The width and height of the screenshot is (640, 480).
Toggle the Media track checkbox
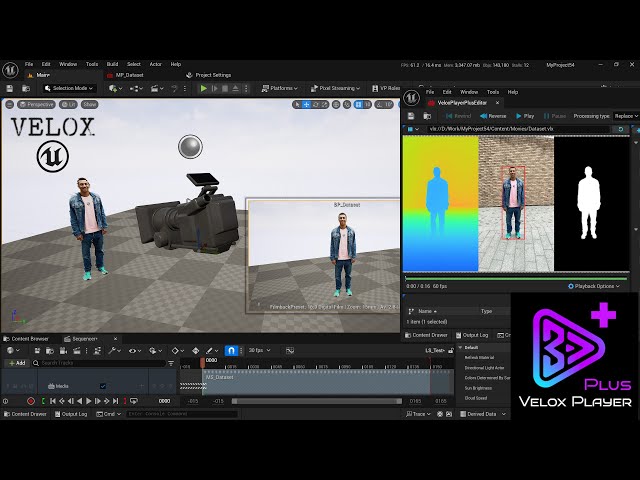(x=103, y=386)
